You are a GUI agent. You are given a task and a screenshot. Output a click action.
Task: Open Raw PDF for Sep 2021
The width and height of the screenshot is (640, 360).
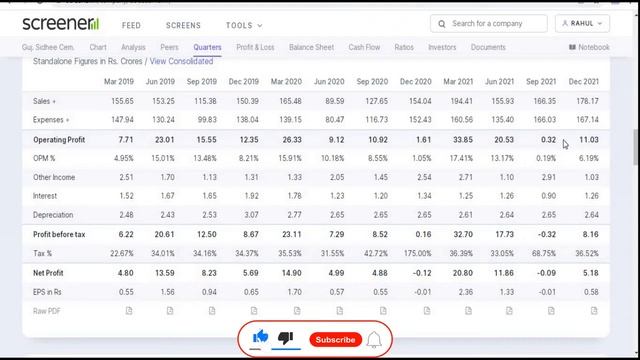[551, 311]
